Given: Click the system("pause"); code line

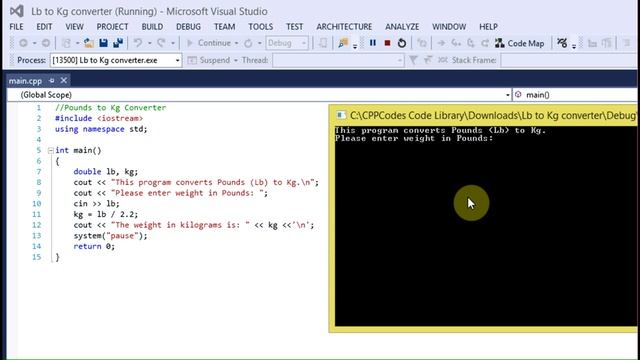Looking at the screenshot, I should (110, 236).
